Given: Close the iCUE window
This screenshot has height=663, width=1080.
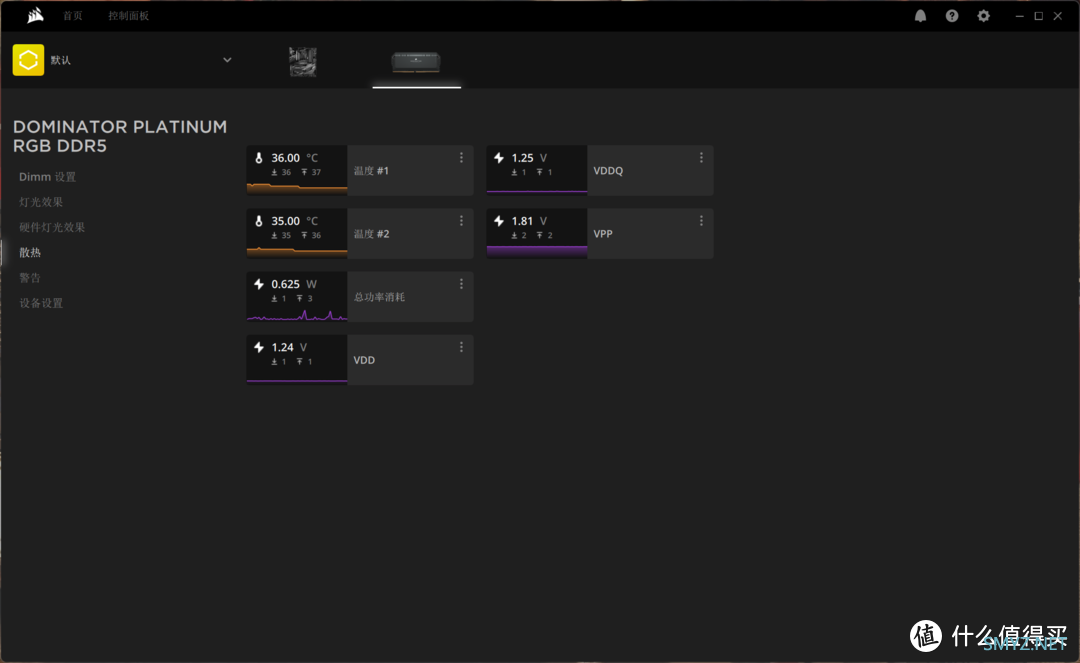Looking at the screenshot, I should tap(1058, 16).
